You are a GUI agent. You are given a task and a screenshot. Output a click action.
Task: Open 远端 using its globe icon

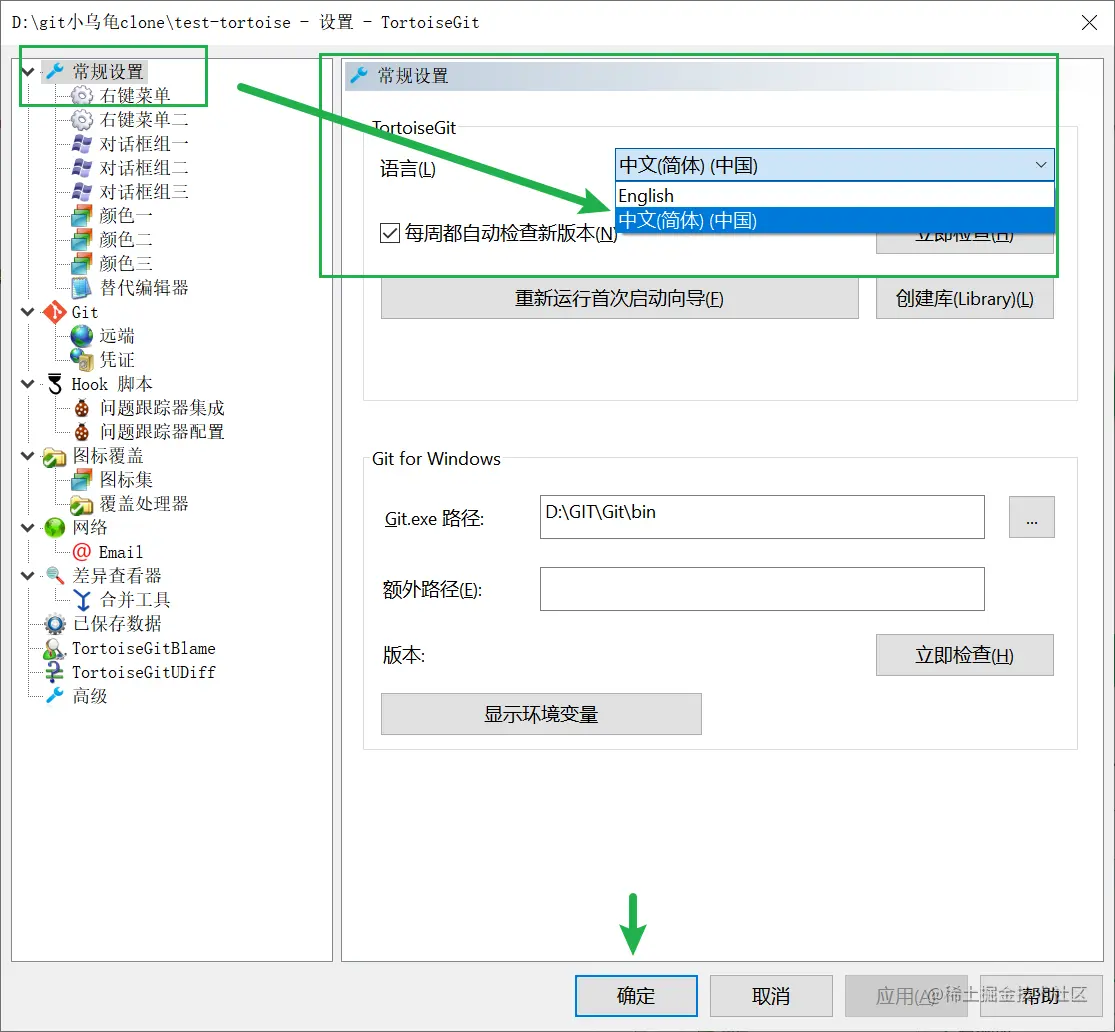[x=80, y=335]
